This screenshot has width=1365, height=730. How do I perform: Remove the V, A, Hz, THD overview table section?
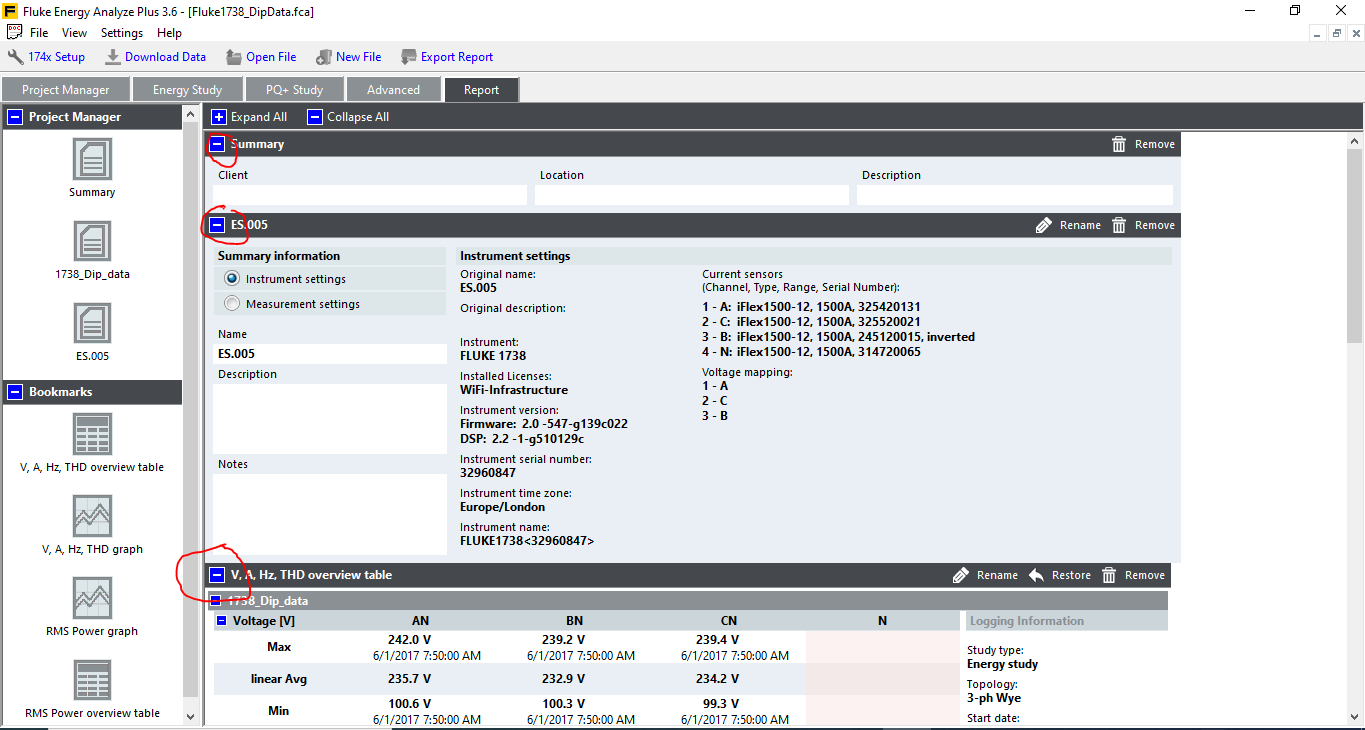(1133, 575)
